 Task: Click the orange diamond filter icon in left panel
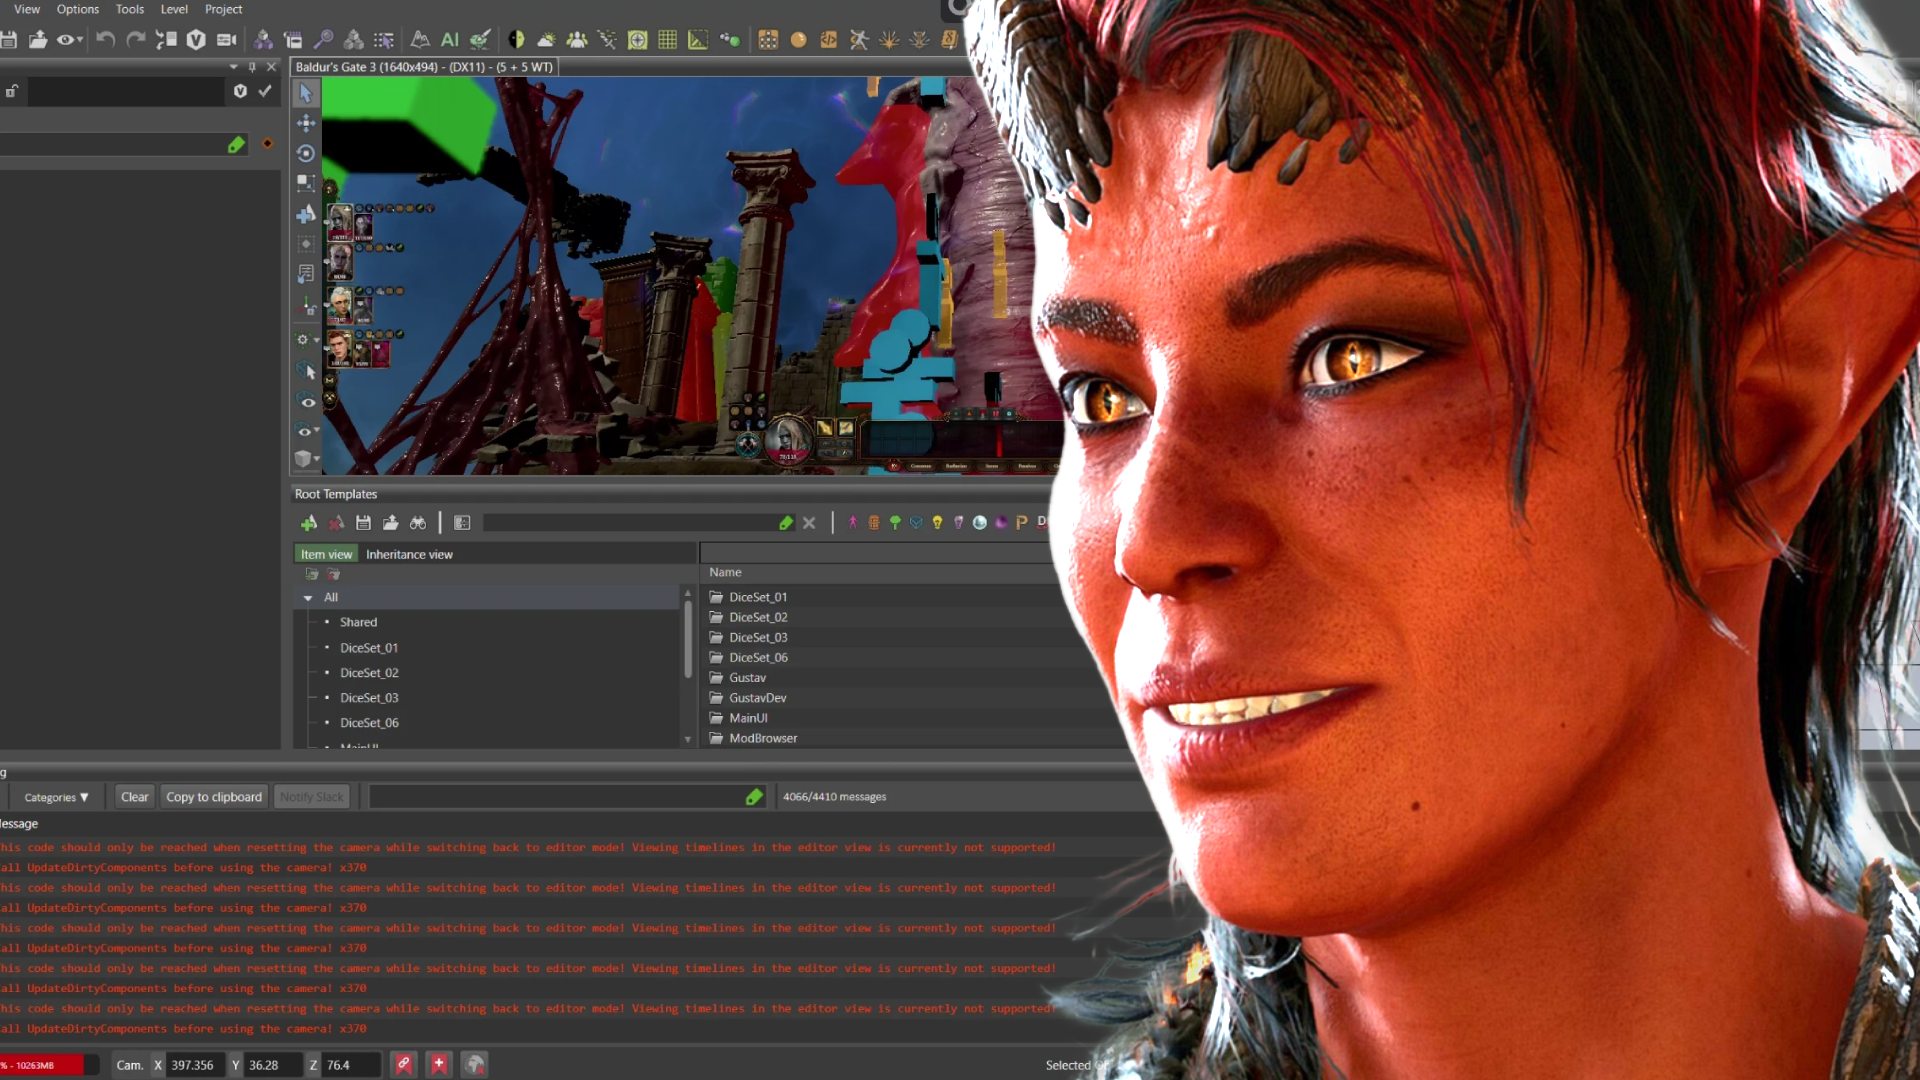pos(267,144)
